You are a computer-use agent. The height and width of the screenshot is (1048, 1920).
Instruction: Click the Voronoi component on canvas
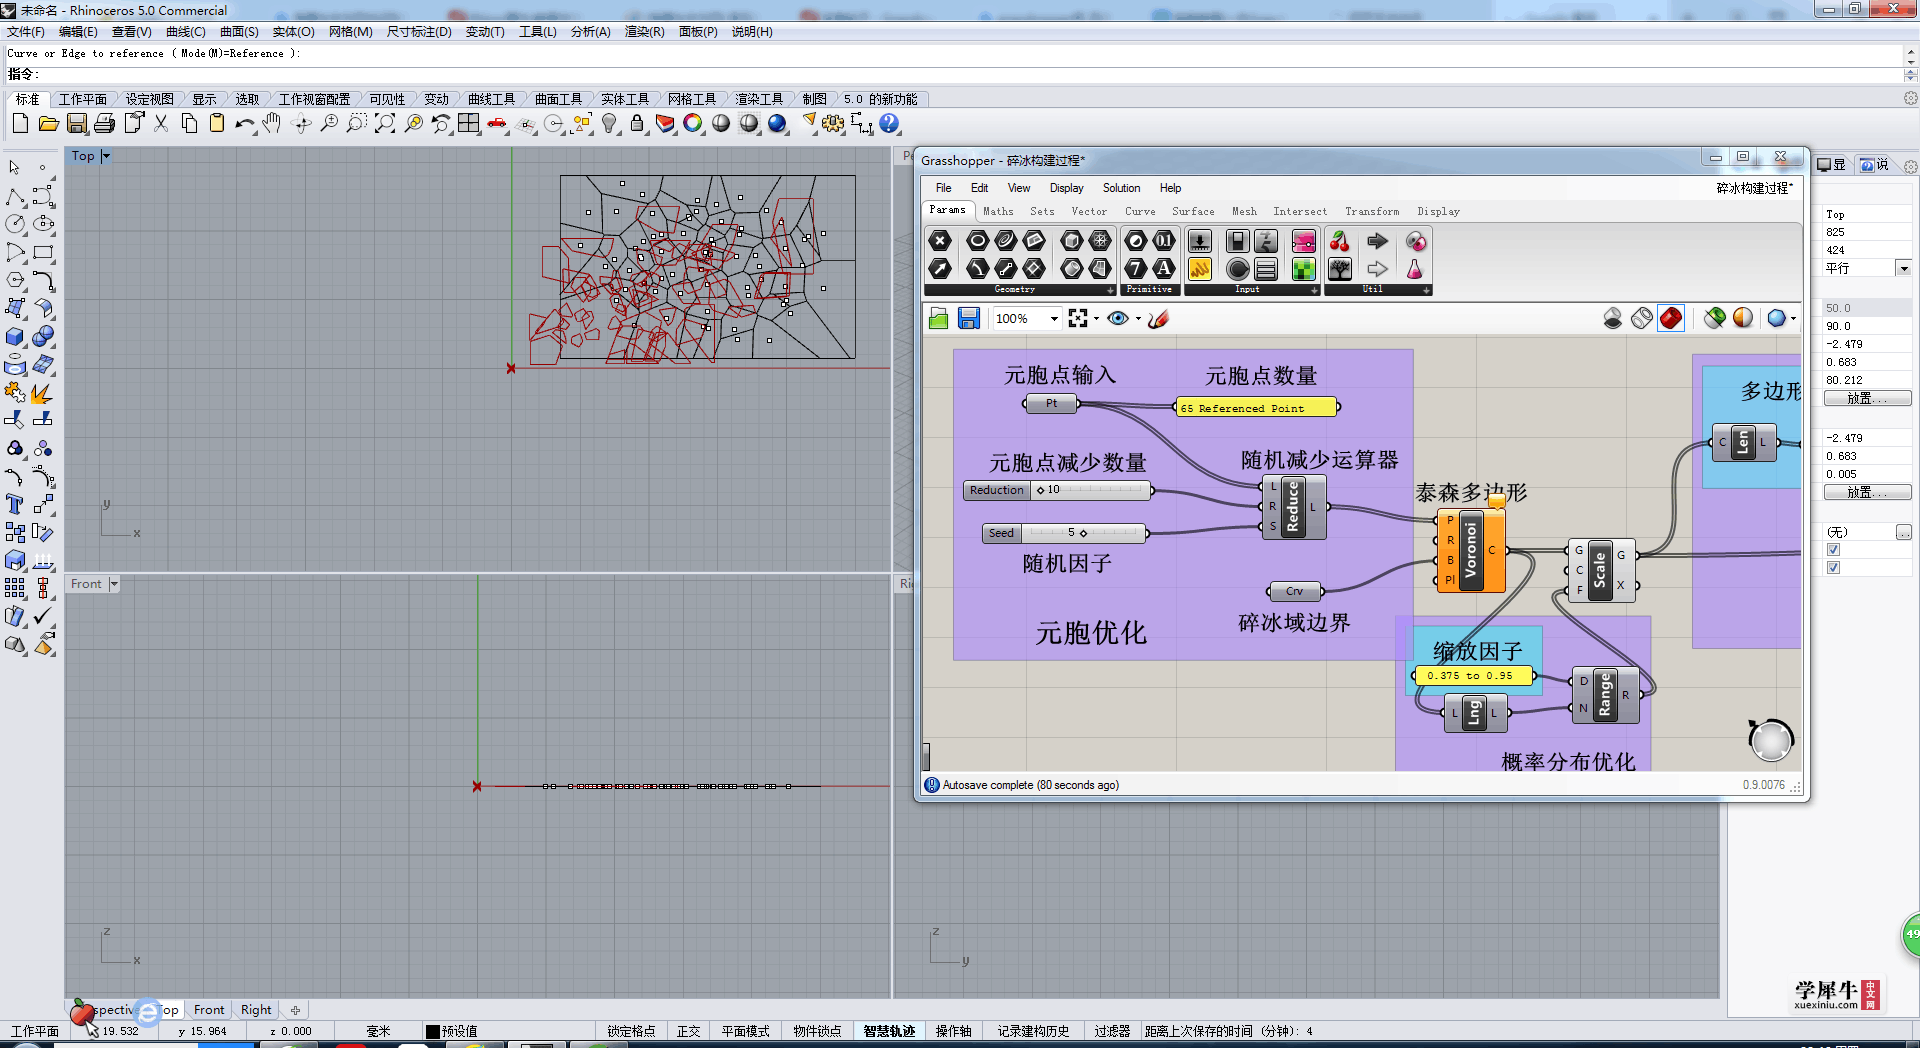1471,550
